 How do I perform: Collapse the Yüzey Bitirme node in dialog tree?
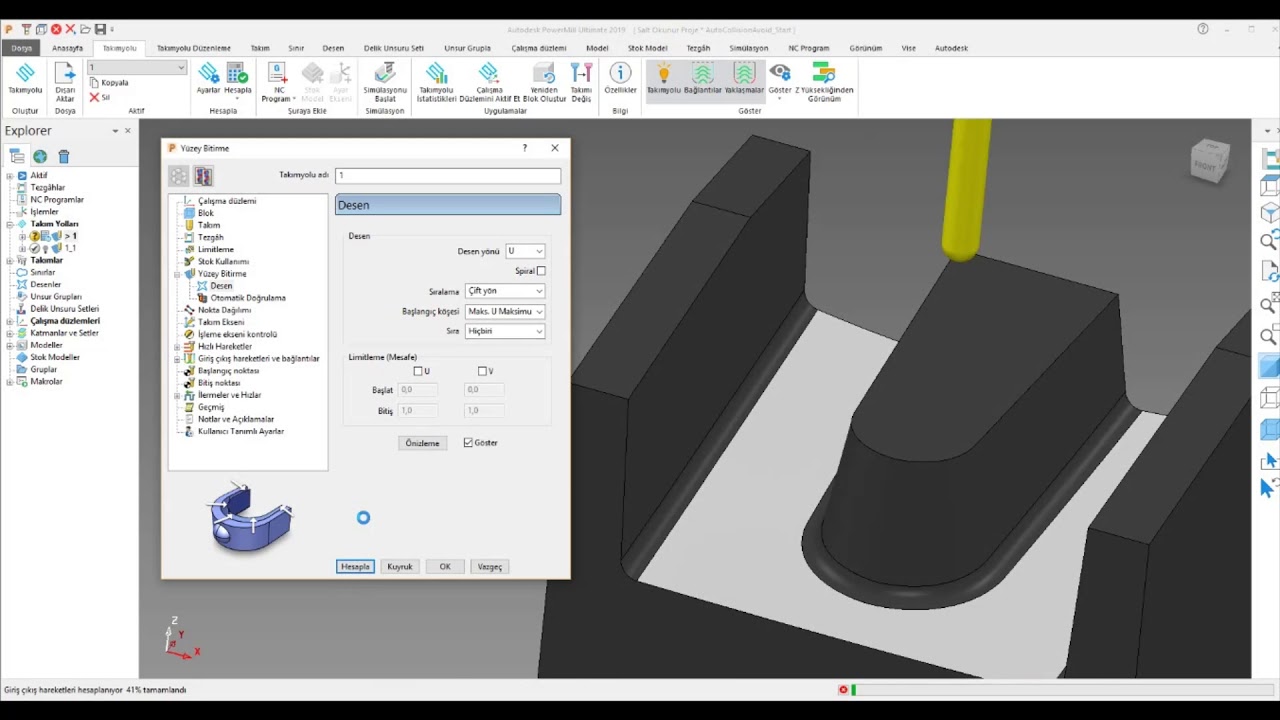177,274
